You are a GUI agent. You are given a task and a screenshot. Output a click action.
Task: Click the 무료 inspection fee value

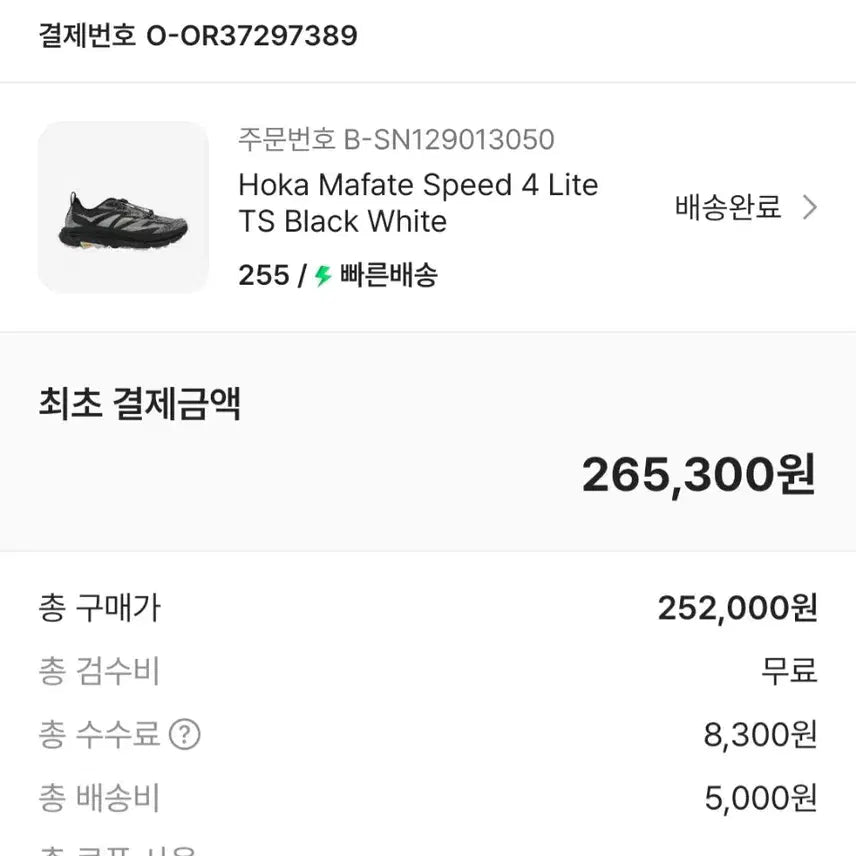click(x=786, y=672)
